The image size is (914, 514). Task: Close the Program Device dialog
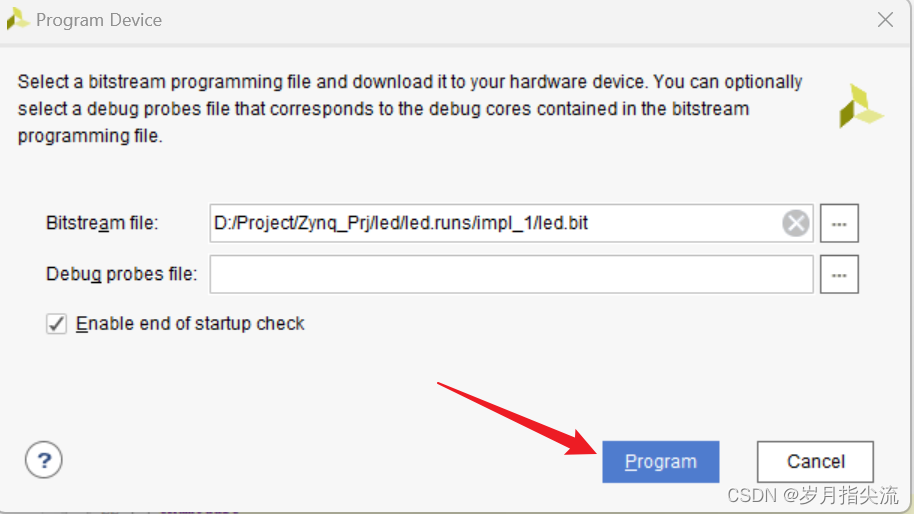885,19
